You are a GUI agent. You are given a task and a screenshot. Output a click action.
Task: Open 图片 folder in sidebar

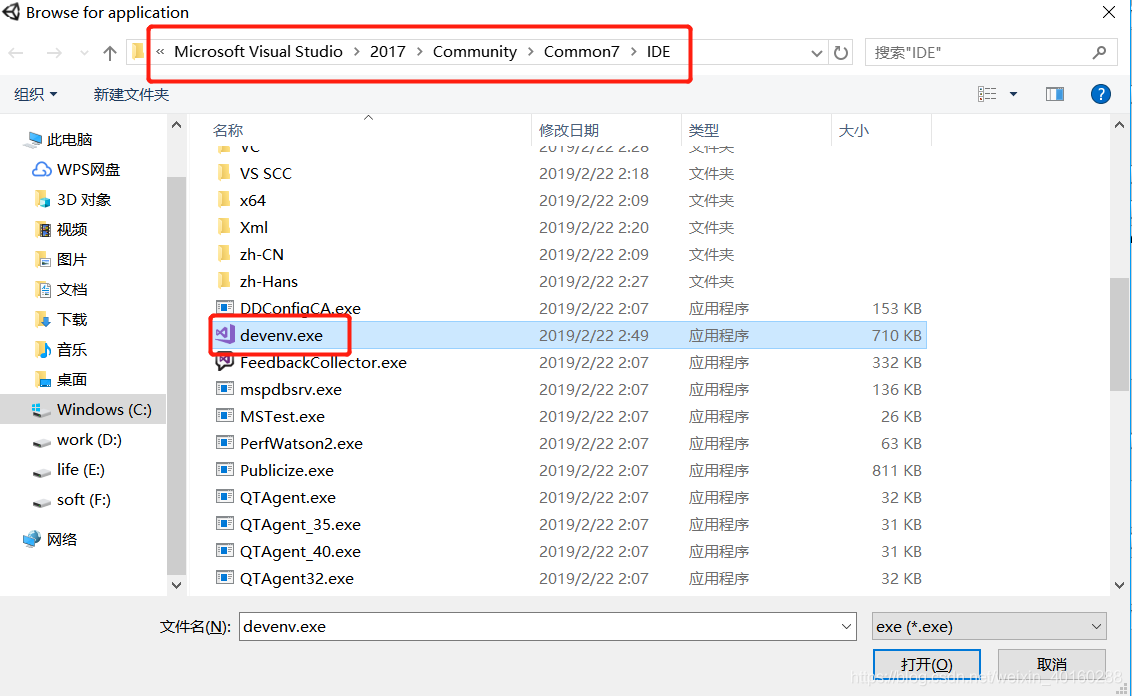point(72,260)
